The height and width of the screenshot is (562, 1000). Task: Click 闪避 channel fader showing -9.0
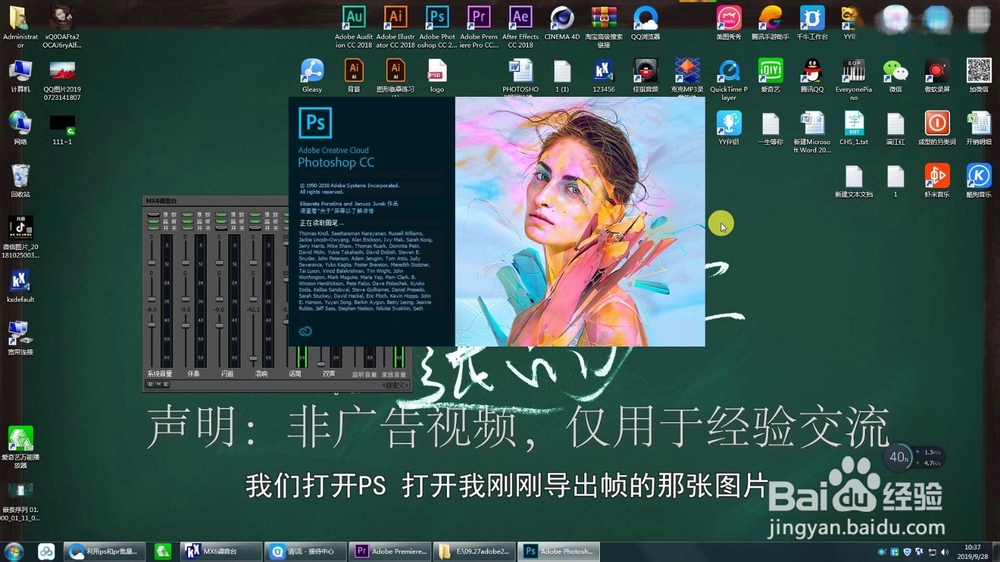219,325
